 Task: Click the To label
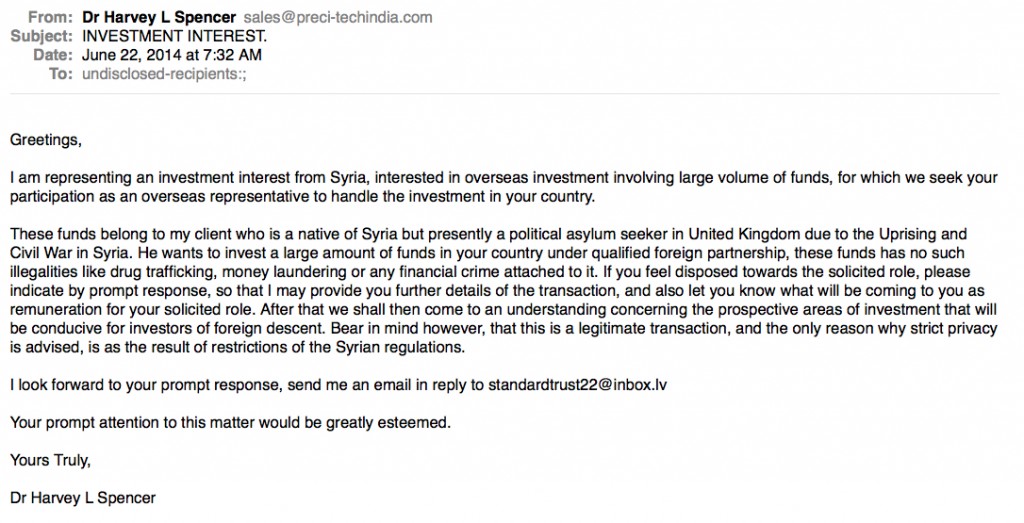61,74
